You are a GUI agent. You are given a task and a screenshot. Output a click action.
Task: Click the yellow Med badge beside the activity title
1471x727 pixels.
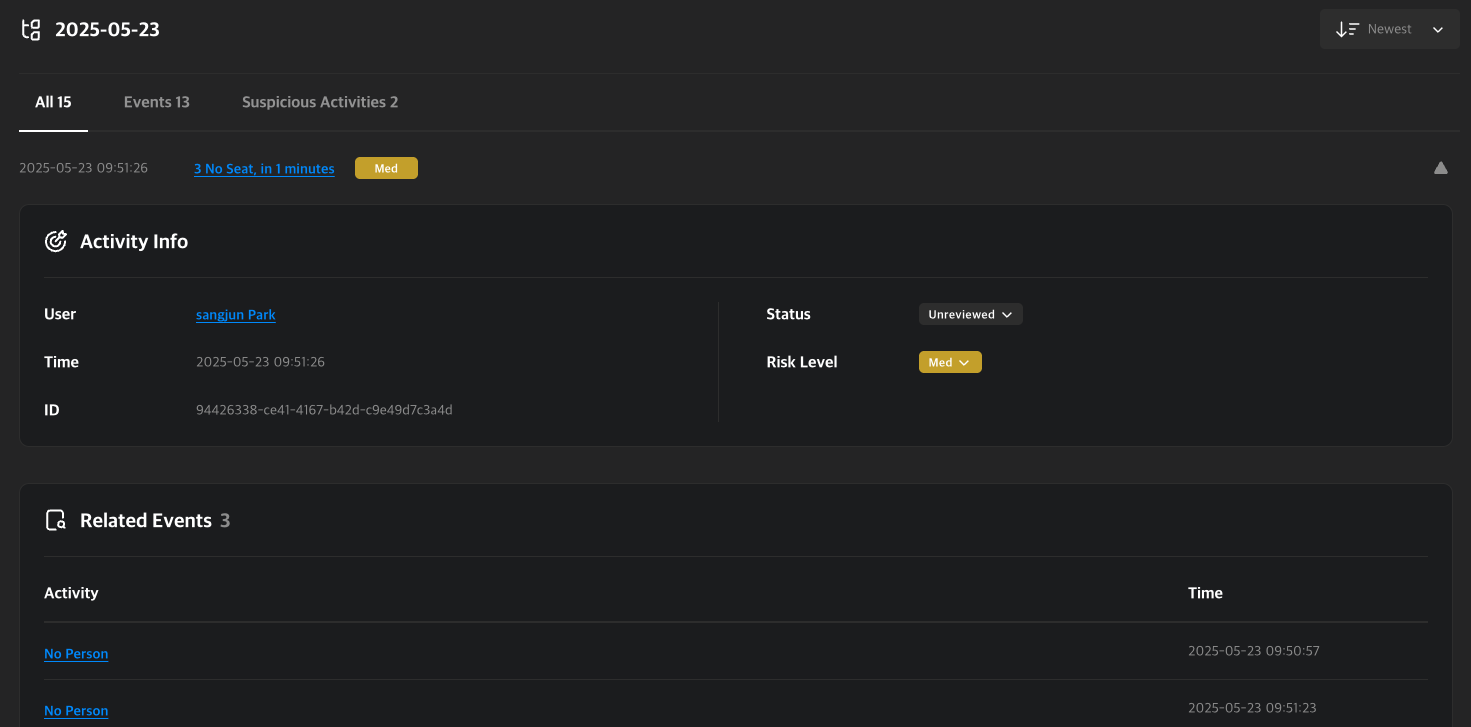pos(386,167)
